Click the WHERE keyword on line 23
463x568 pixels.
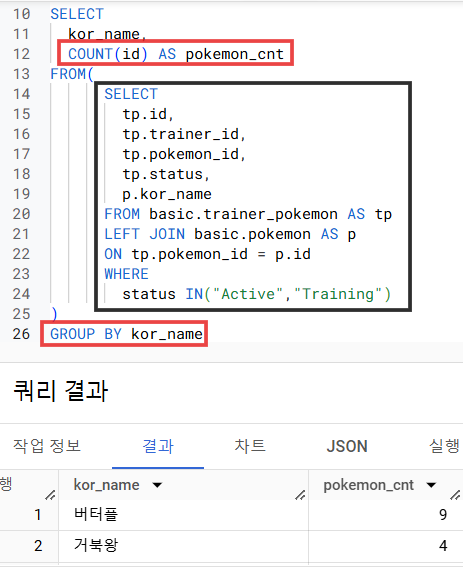[126, 274]
